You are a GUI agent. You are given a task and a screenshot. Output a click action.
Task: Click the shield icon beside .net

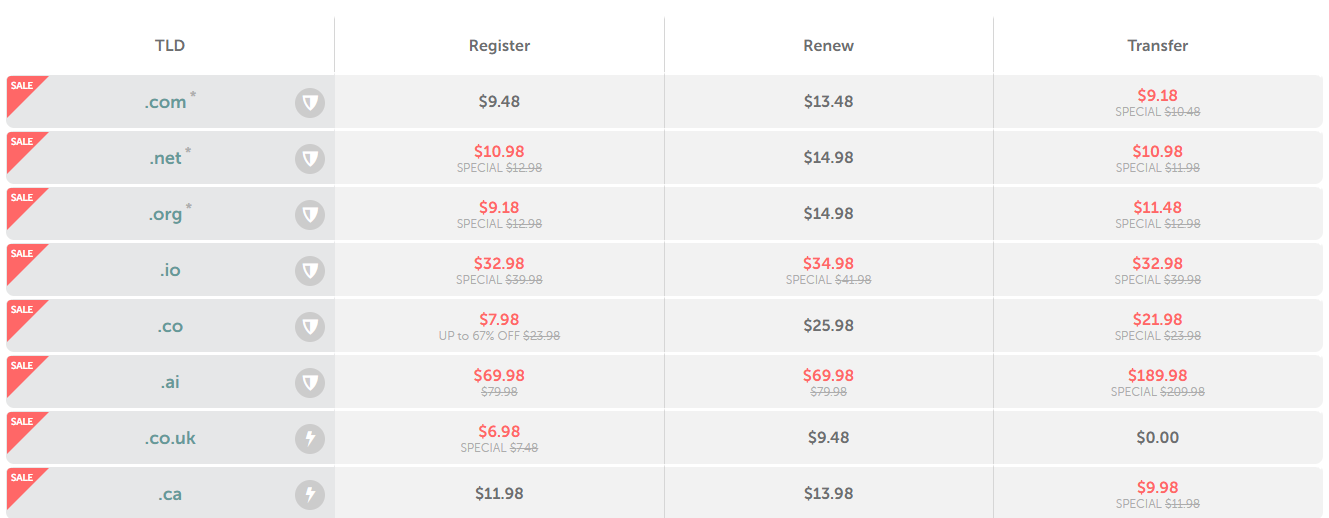tap(310, 158)
